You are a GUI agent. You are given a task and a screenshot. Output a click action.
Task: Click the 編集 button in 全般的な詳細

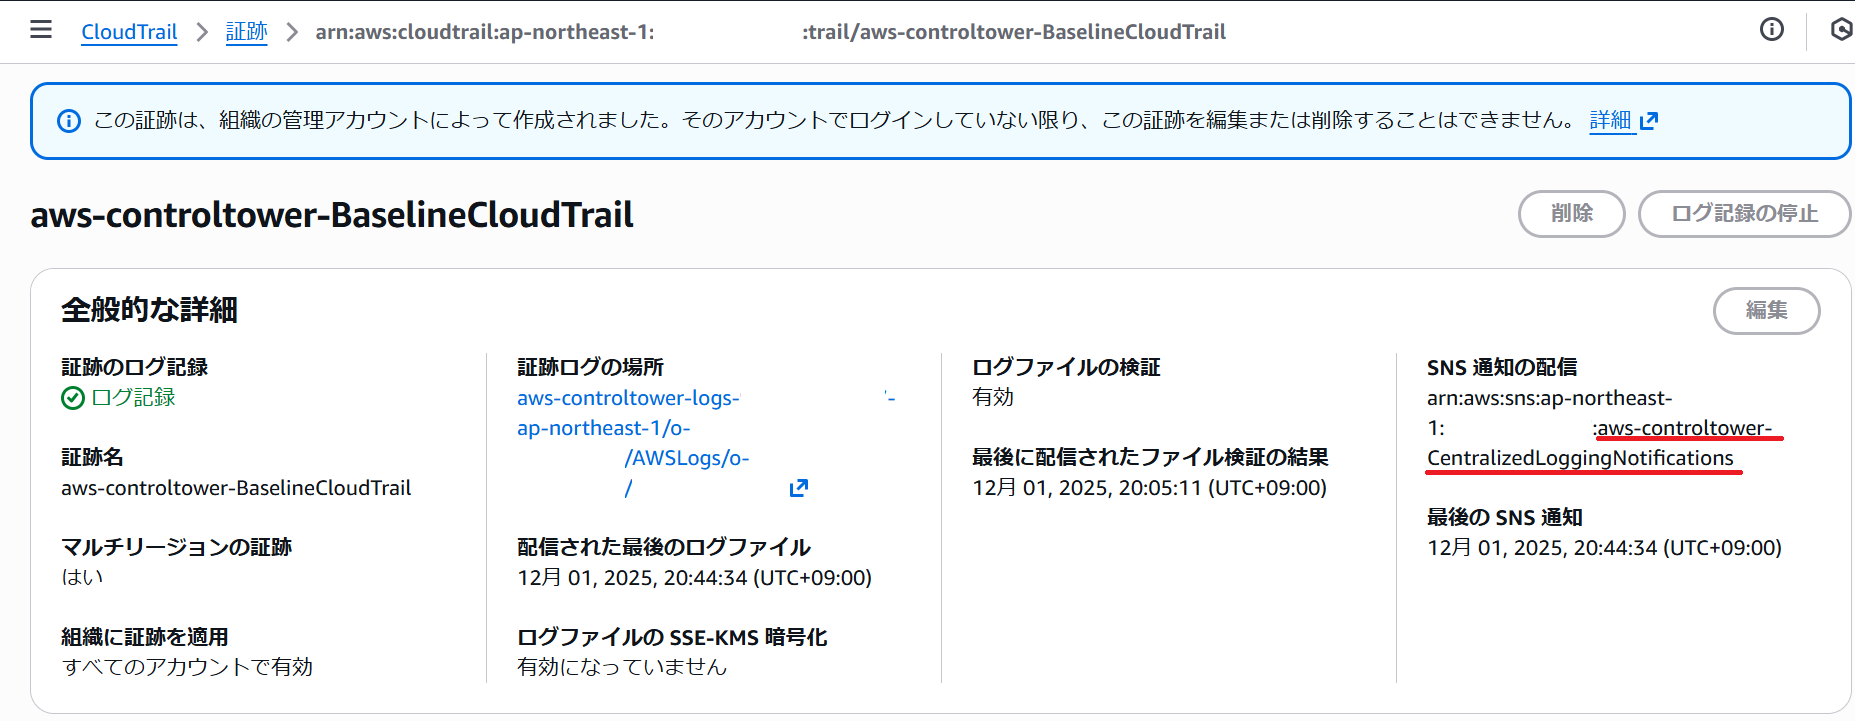[x=1766, y=310]
